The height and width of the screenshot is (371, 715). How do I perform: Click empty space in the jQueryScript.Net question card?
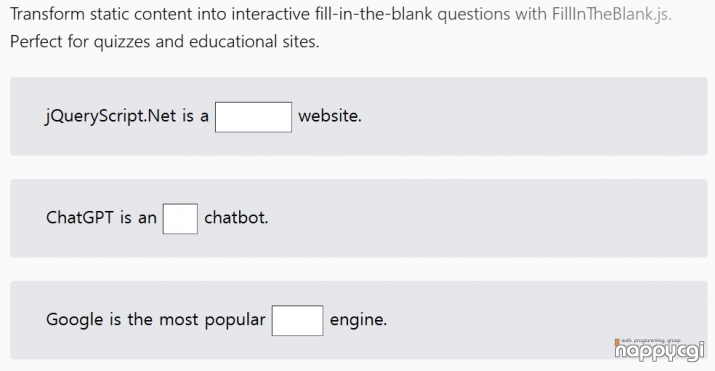pyautogui.click(x=524, y=117)
